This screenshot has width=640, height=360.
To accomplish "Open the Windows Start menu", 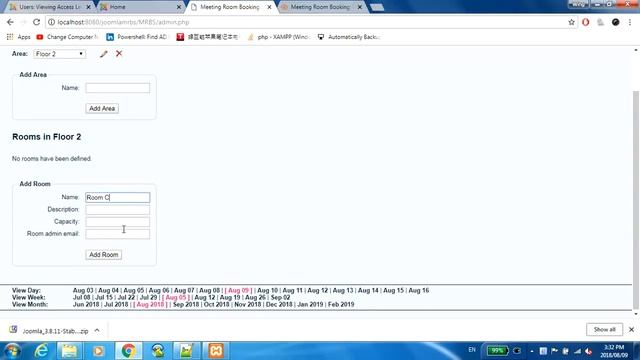I will click(12, 351).
